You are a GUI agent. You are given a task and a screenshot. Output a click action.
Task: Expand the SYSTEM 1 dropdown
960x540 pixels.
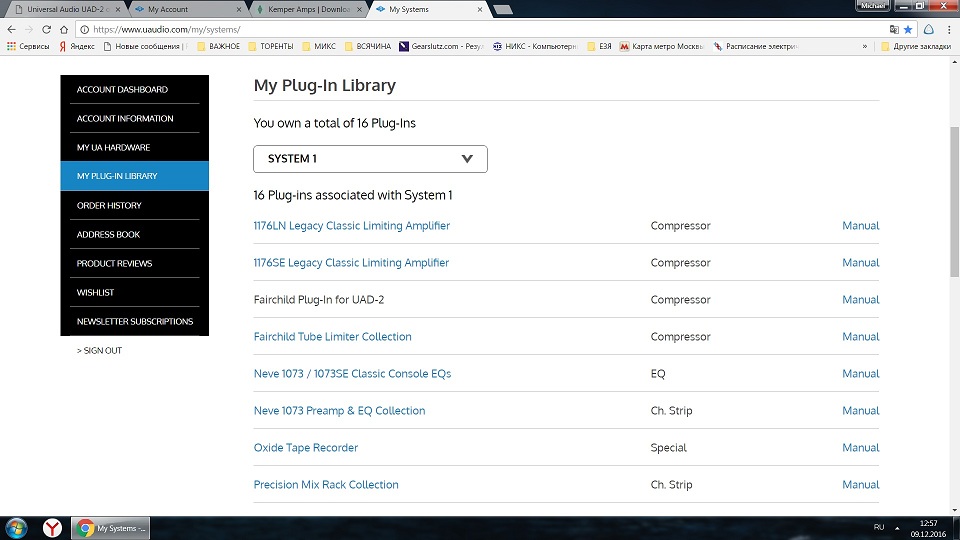click(x=370, y=159)
